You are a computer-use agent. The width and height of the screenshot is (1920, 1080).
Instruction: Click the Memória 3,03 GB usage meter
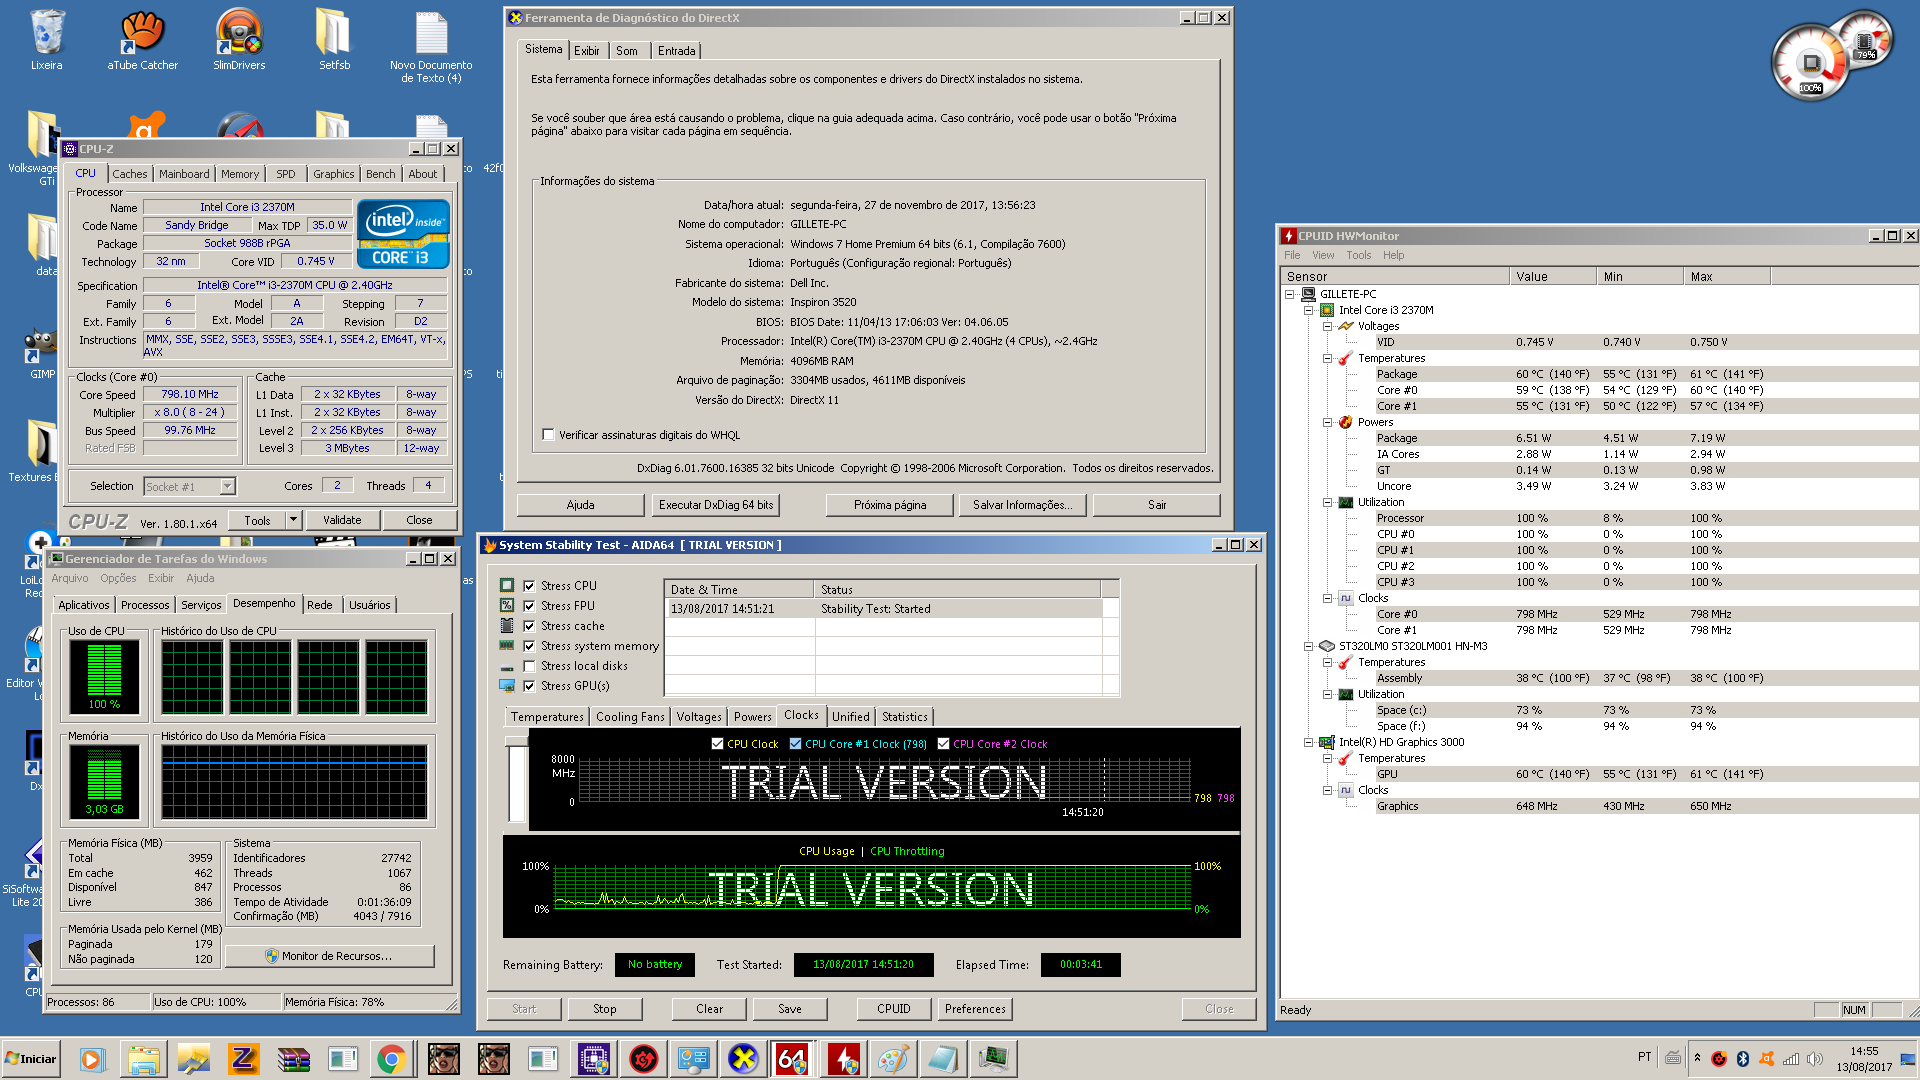(x=104, y=781)
